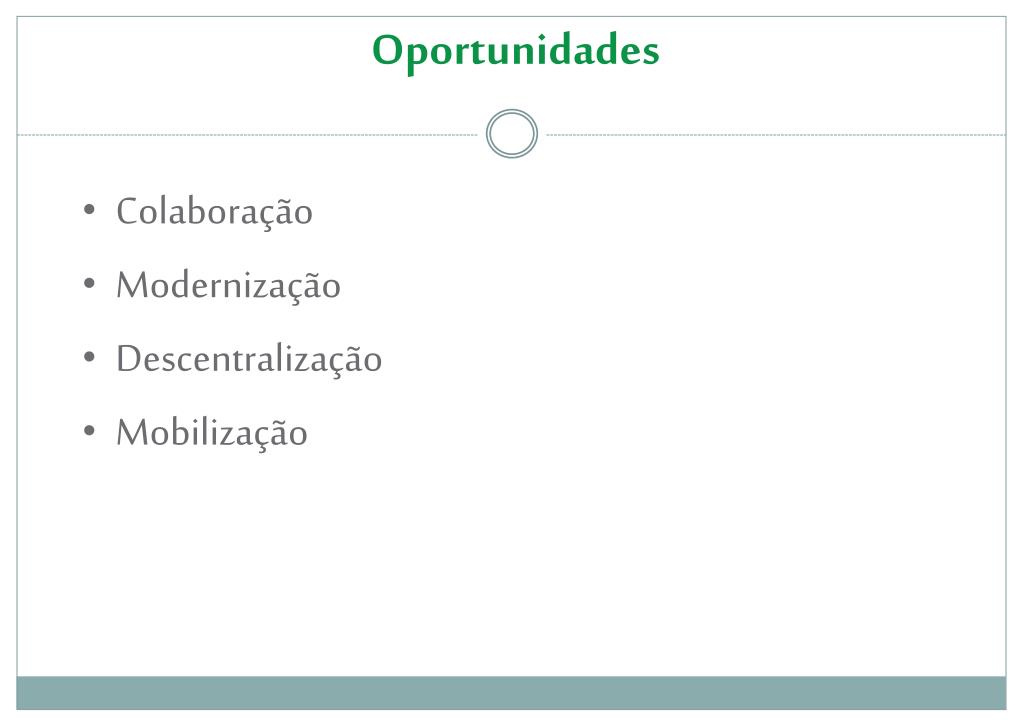This screenshot has width=1024, height=726.
Task: Click the teal footer bar
Action: (x=511, y=693)
